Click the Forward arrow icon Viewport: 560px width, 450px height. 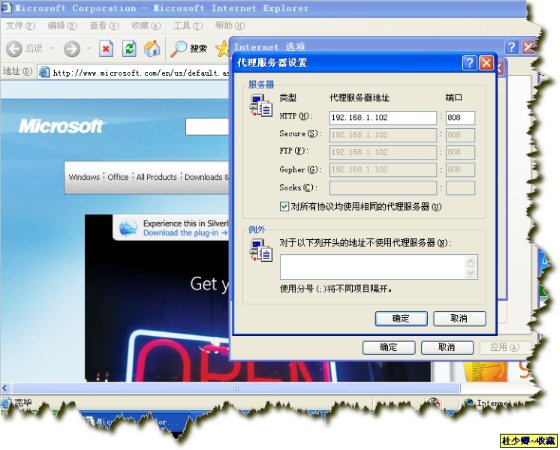(x=72, y=49)
